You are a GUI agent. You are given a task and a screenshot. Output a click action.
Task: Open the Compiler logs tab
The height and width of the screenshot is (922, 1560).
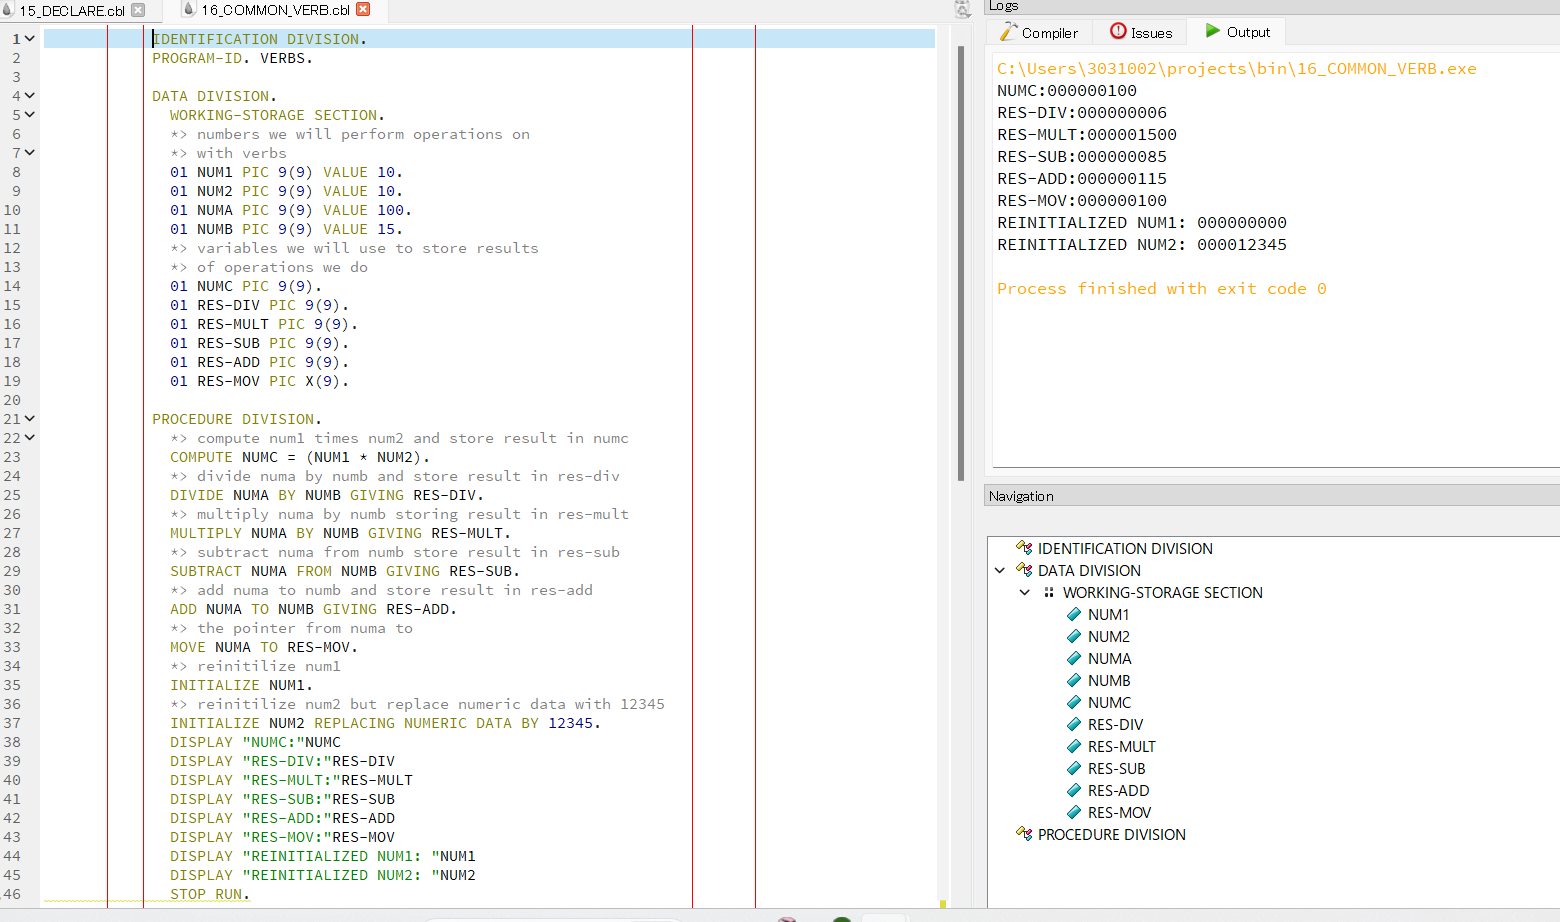click(x=1039, y=32)
